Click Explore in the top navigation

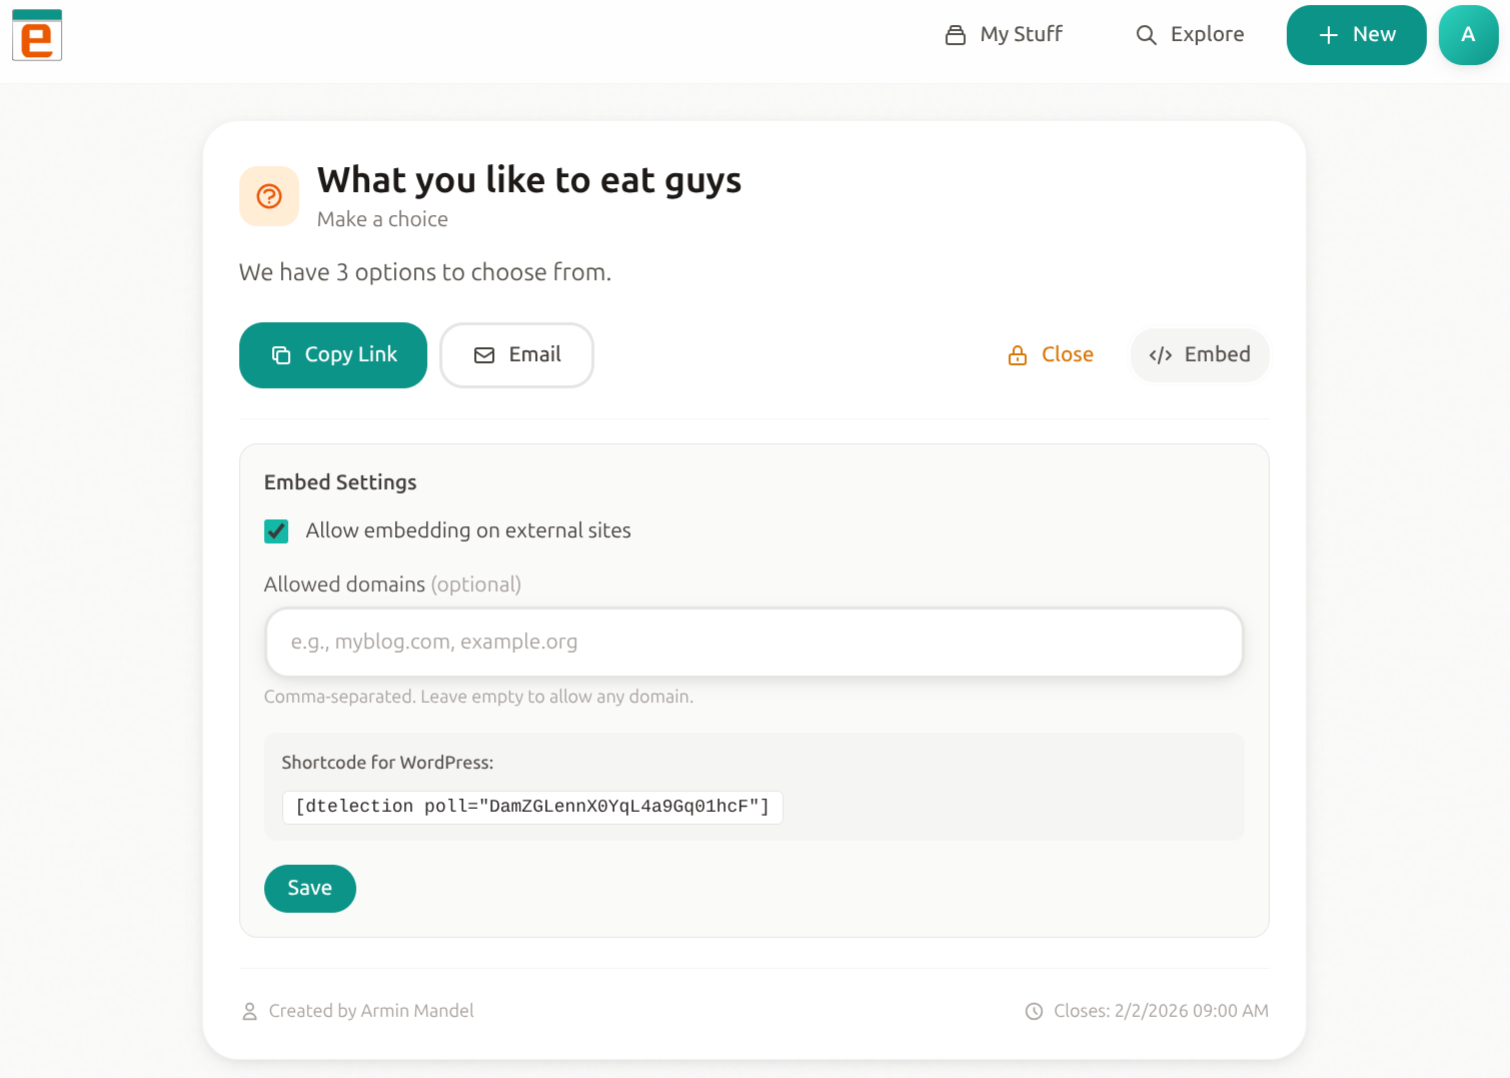coord(1207,33)
